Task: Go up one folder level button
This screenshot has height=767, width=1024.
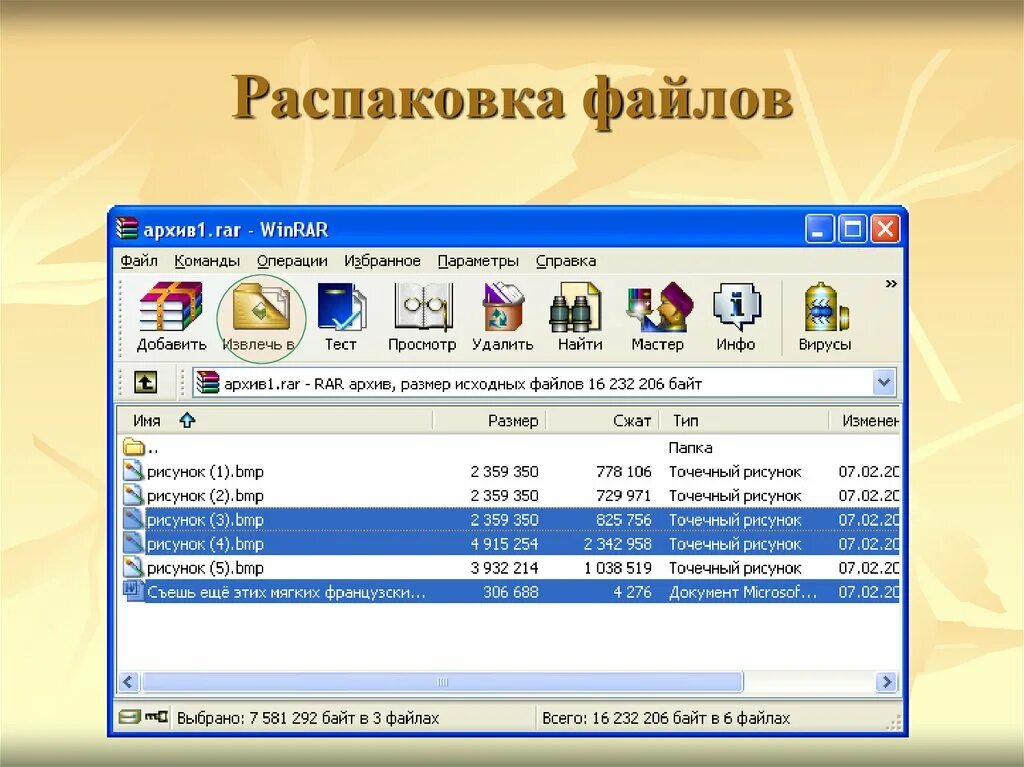Action: point(145,382)
